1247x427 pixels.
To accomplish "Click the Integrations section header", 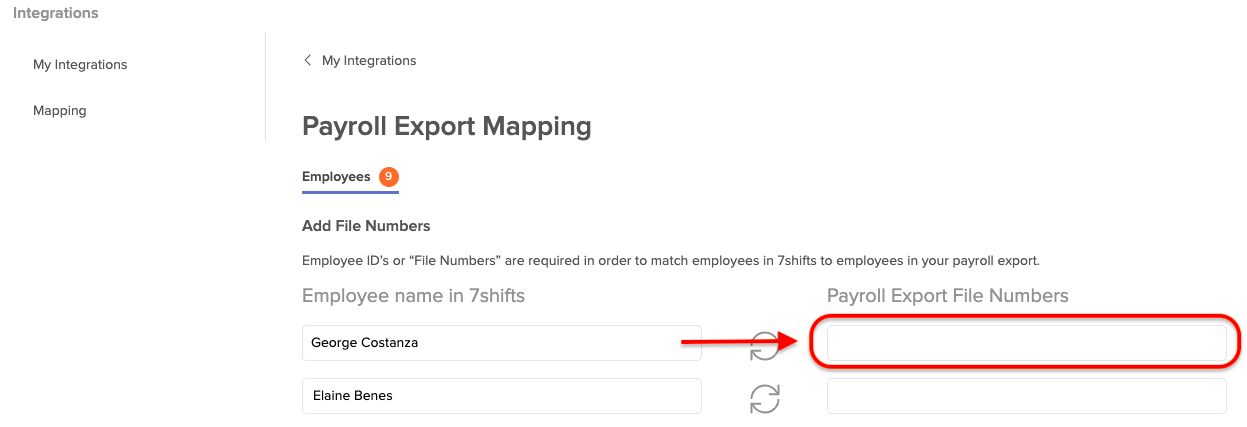I will click(x=56, y=13).
